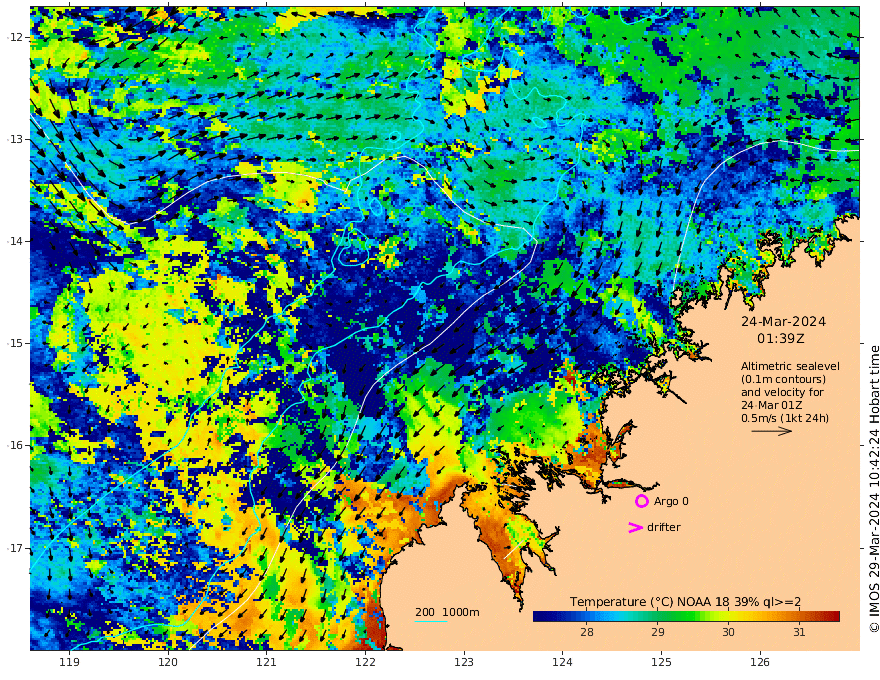Click the '0.5m/s (1kt 24h)' label
The height and width of the screenshot is (680, 880).
[x=785, y=418]
